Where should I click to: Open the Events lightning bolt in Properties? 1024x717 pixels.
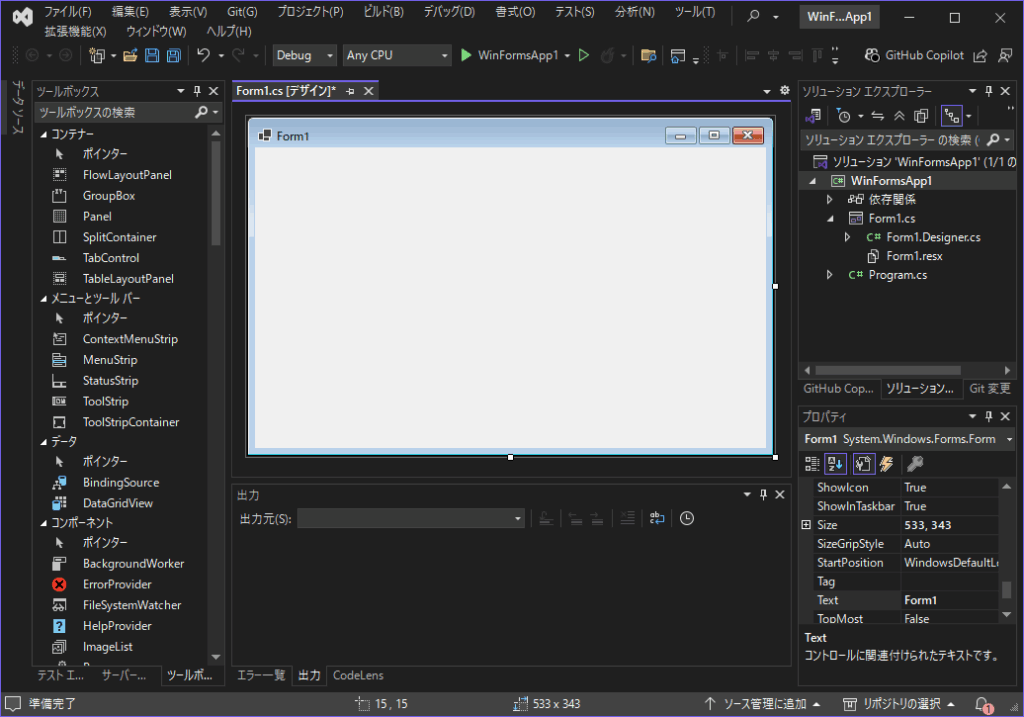pyautogui.click(x=885, y=463)
